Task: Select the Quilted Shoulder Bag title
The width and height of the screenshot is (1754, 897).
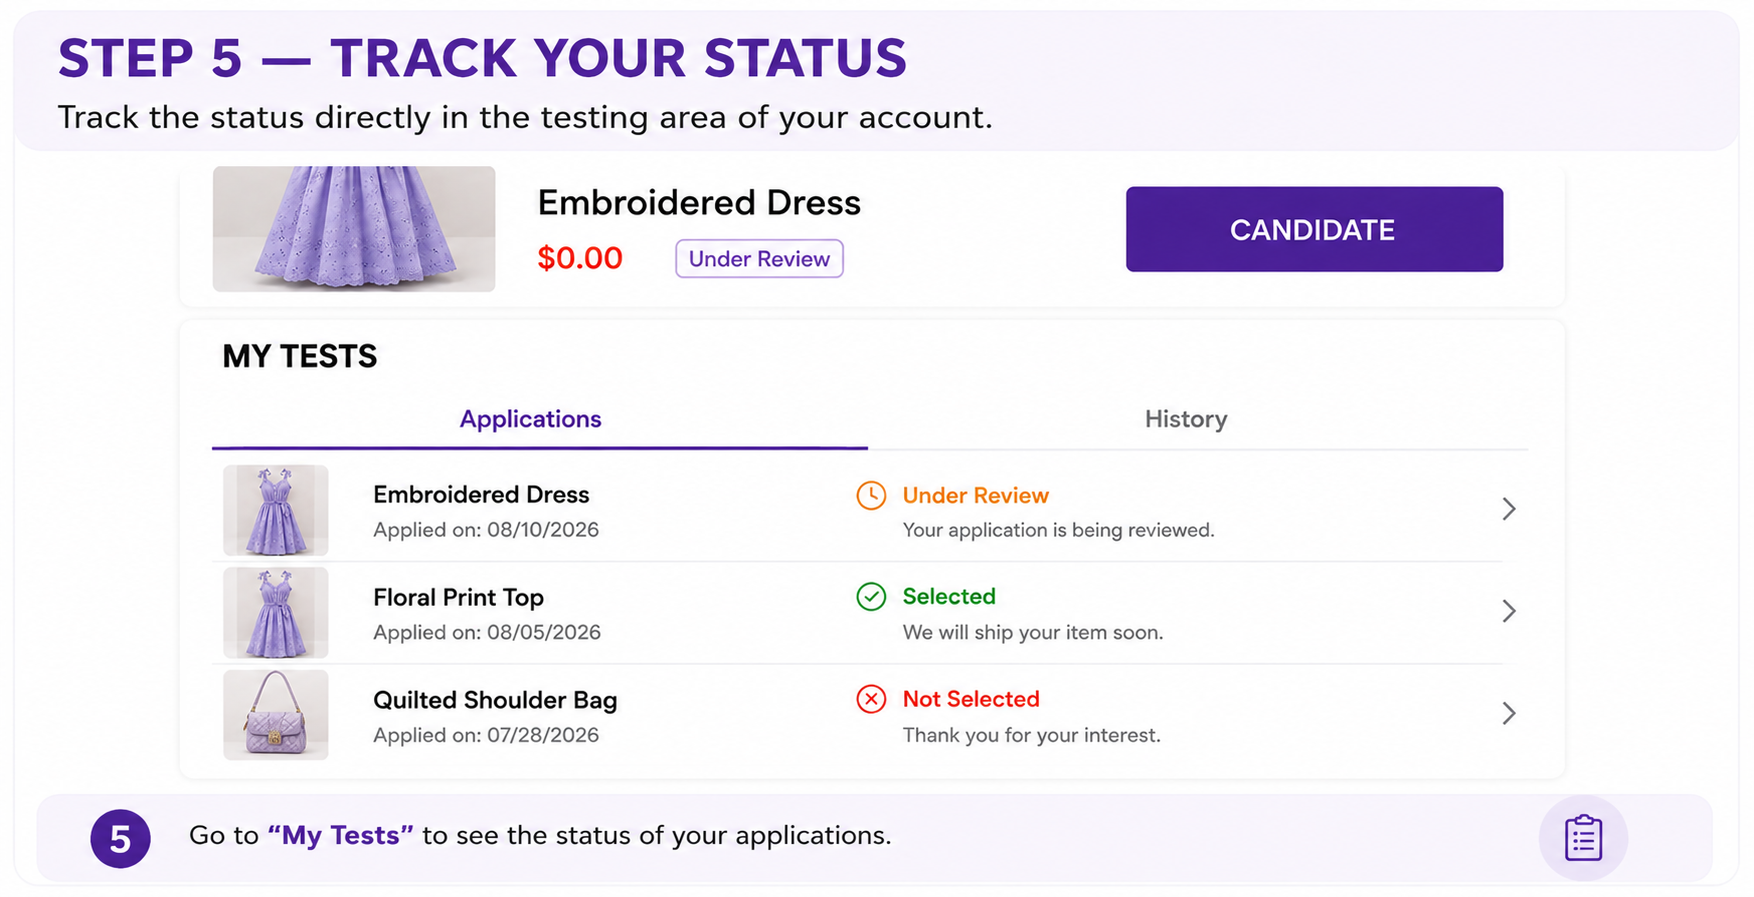Action: (x=495, y=700)
